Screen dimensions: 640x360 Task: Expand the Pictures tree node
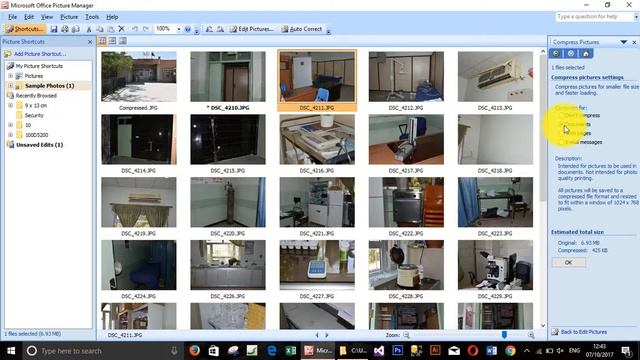[x=11, y=76]
